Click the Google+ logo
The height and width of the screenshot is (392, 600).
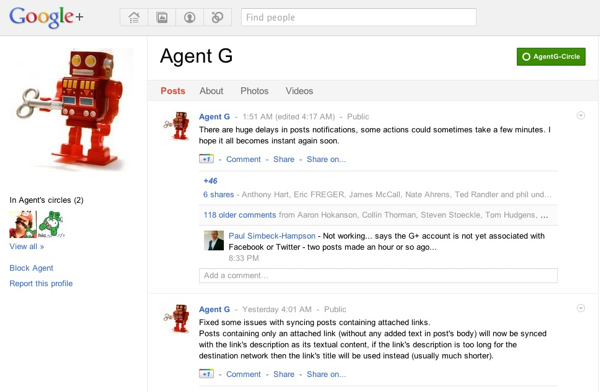click(x=46, y=17)
